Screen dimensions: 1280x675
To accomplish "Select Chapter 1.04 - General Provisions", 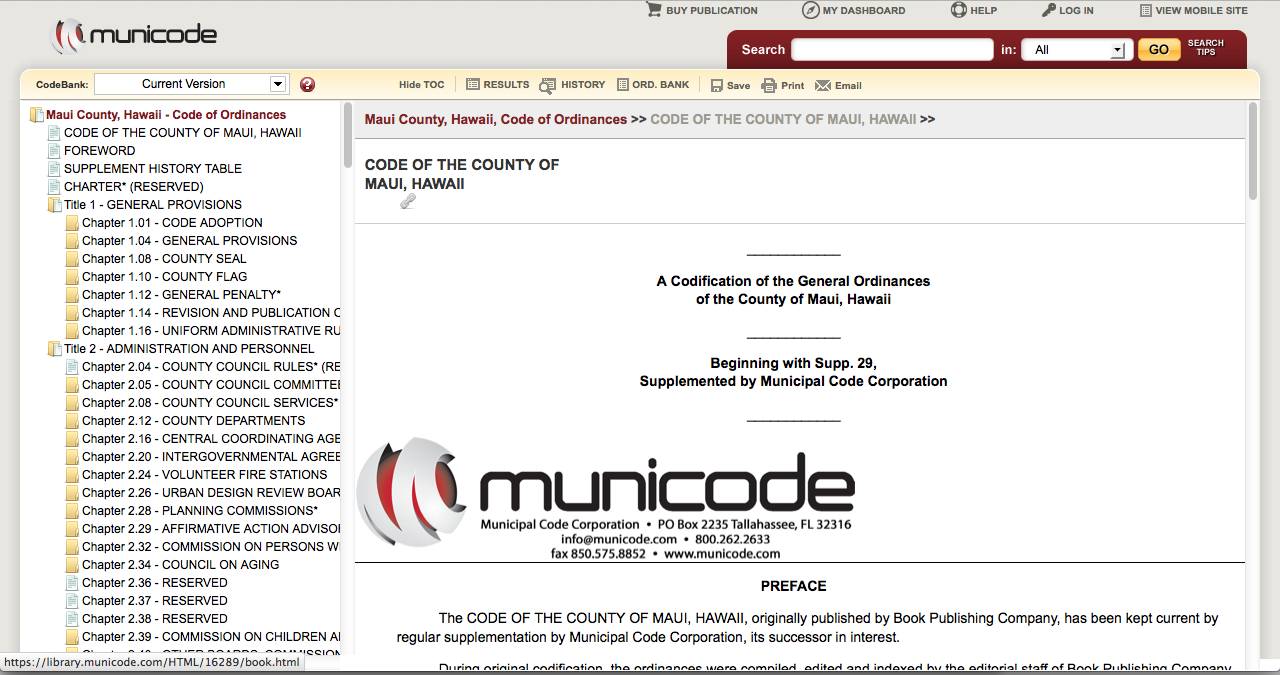I will (x=189, y=241).
